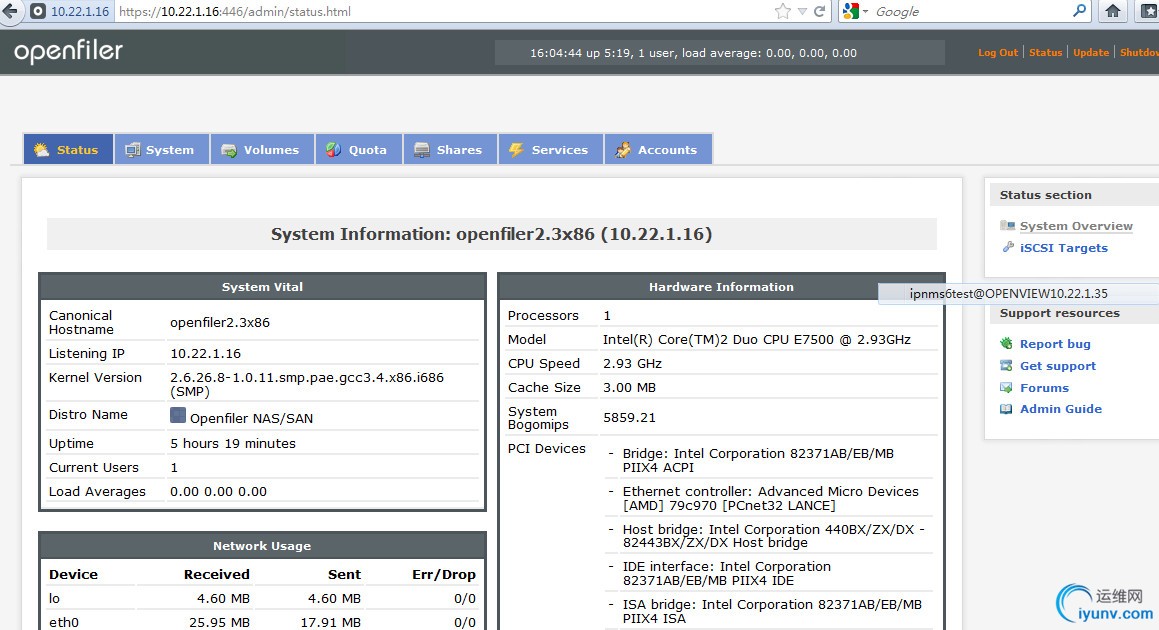1159x630 pixels.
Task: Open the Admin Guide link
Action: tap(1060, 409)
